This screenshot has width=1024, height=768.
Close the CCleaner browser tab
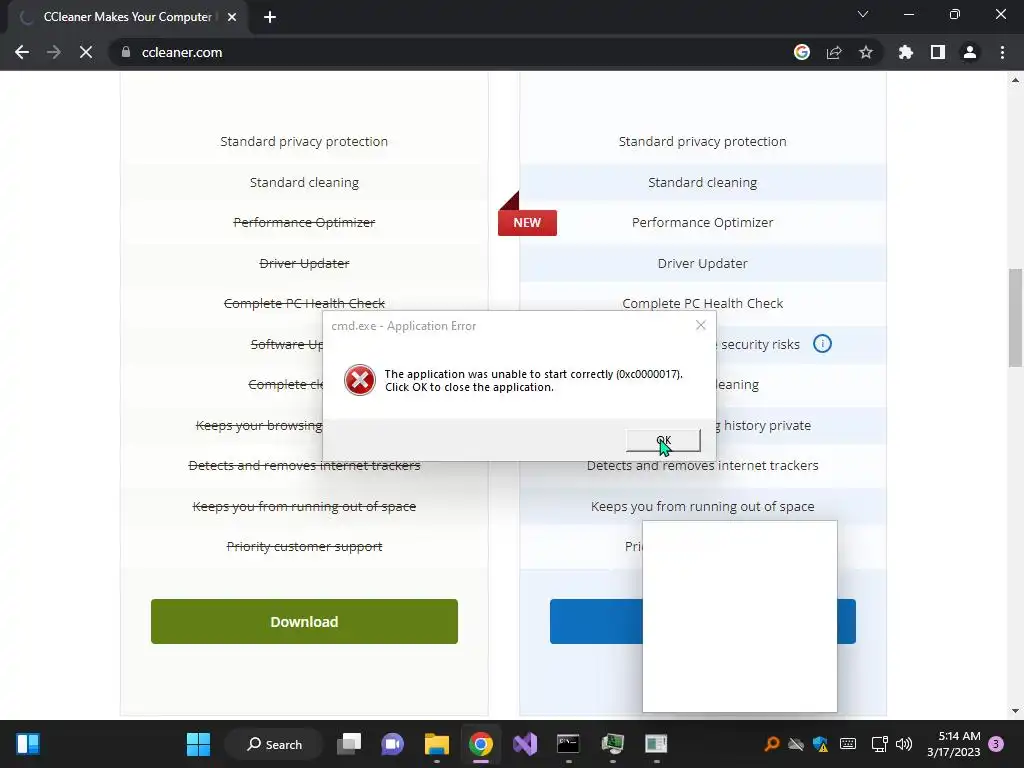232,17
